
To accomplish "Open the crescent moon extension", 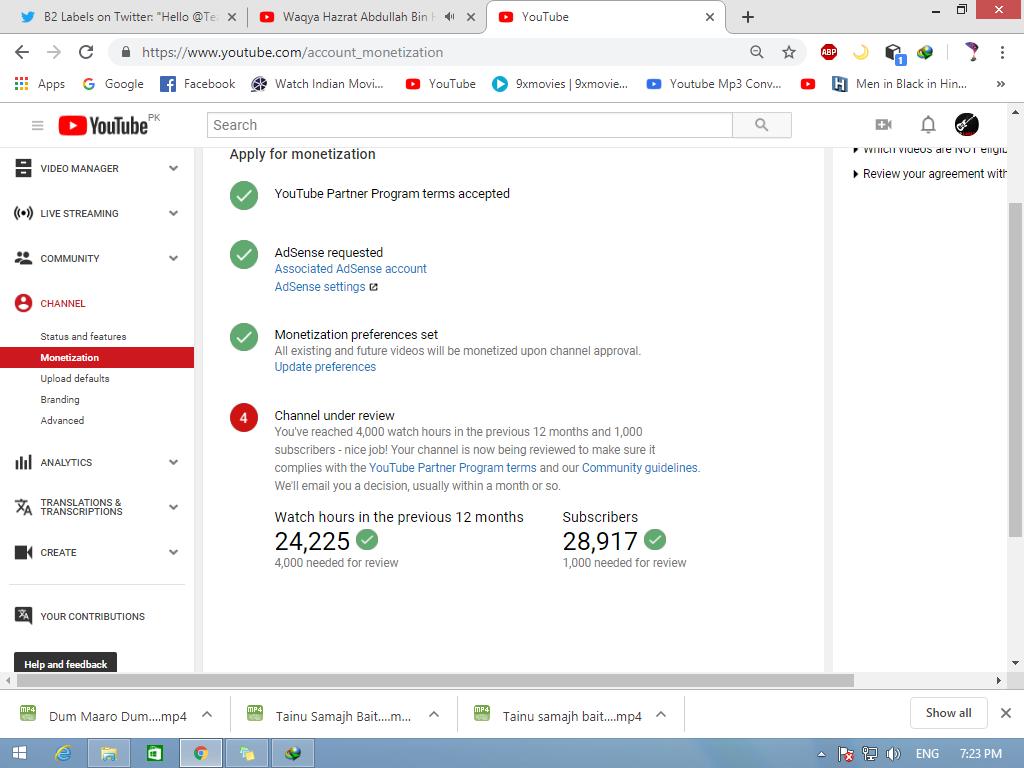I will pyautogui.click(x=861, y=52).
